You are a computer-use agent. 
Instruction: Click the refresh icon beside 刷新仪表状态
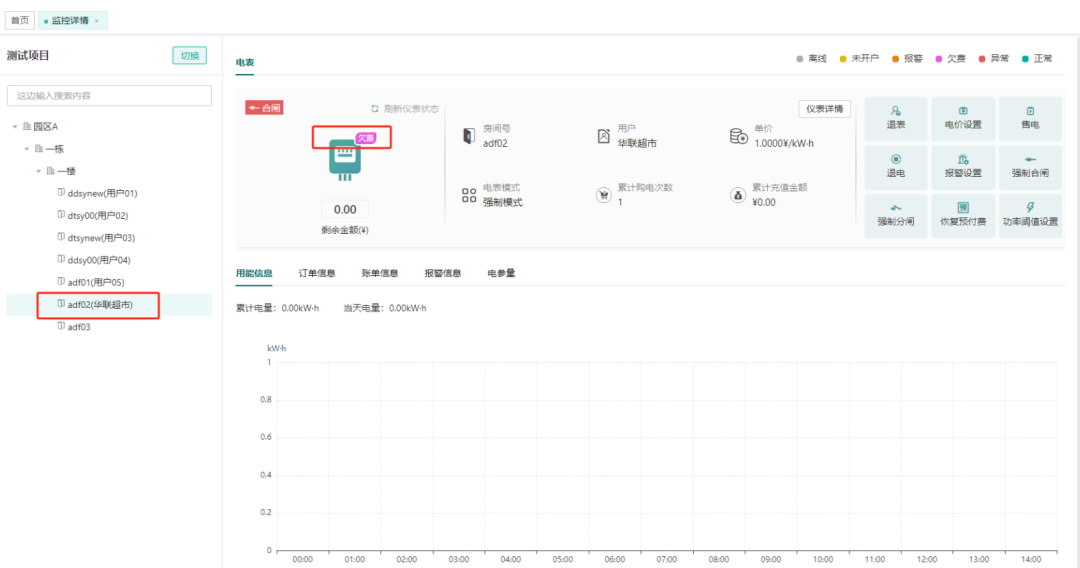(375, 109)
